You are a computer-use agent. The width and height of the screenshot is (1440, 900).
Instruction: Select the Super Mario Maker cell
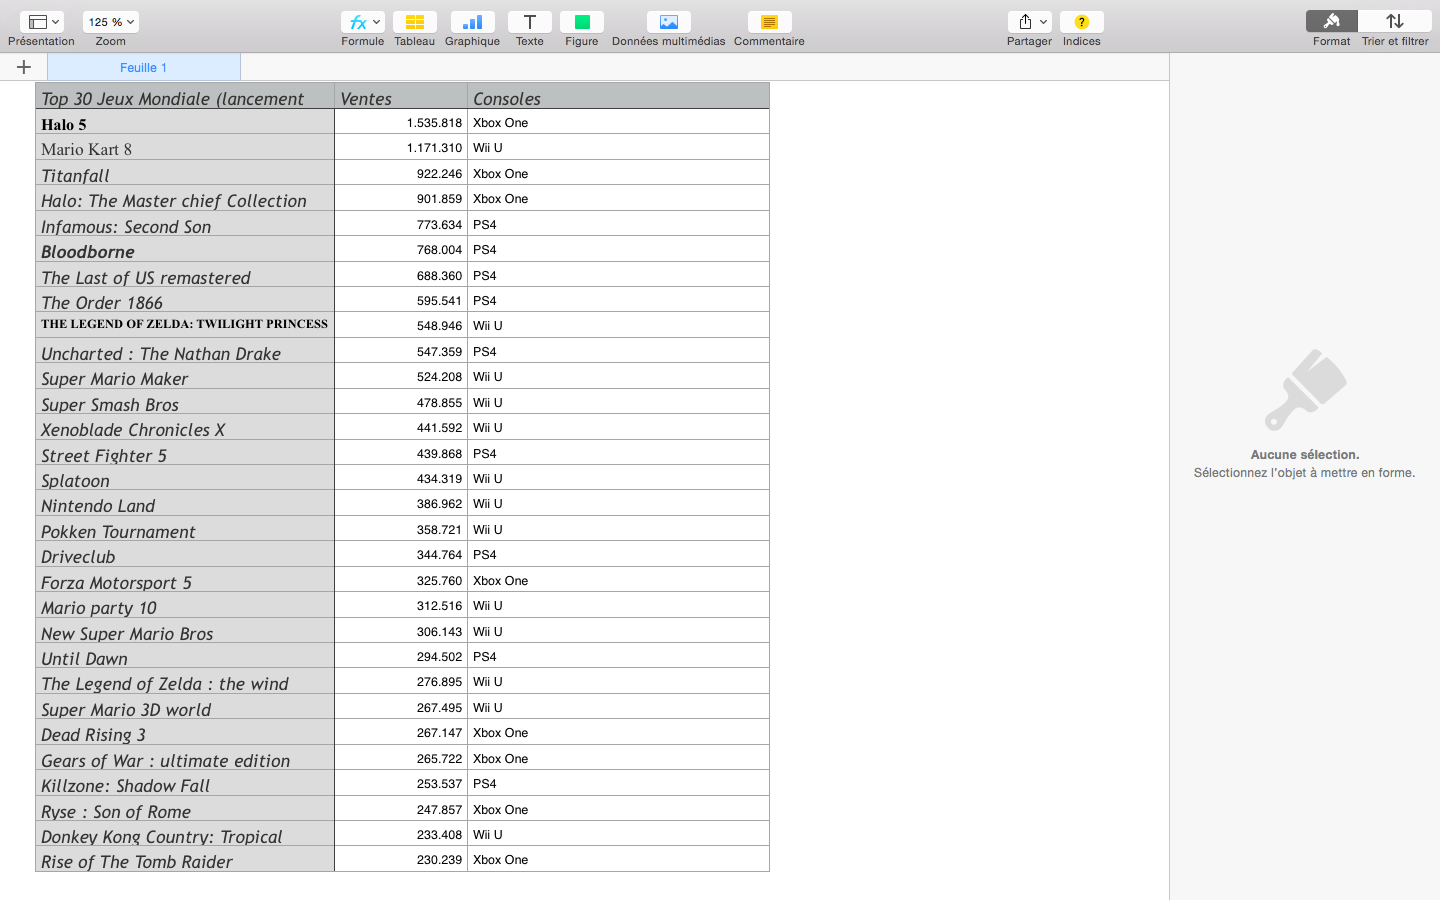pyautogui.click(x=185, y=376)
